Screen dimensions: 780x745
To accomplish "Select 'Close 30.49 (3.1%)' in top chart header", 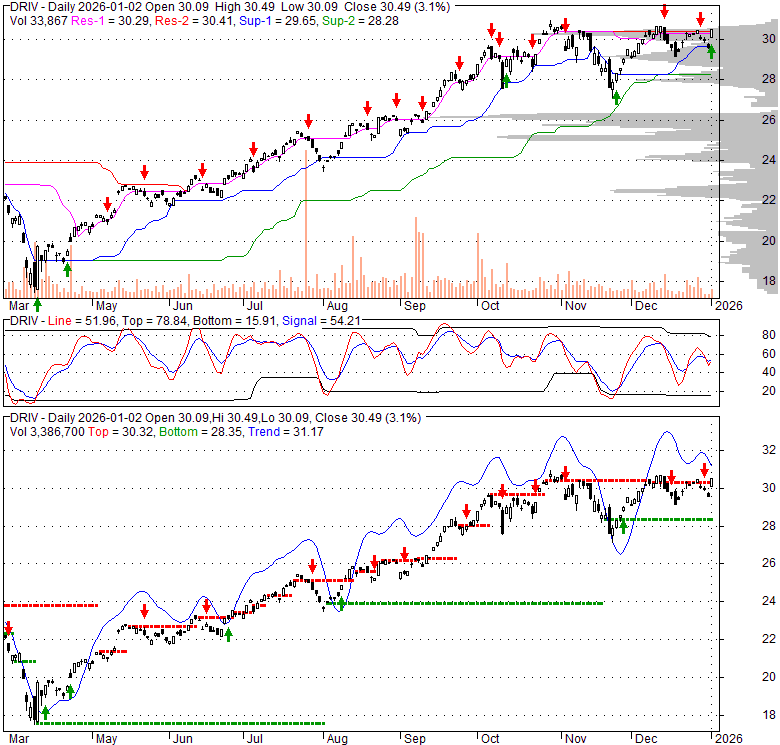I will point(398,7).
